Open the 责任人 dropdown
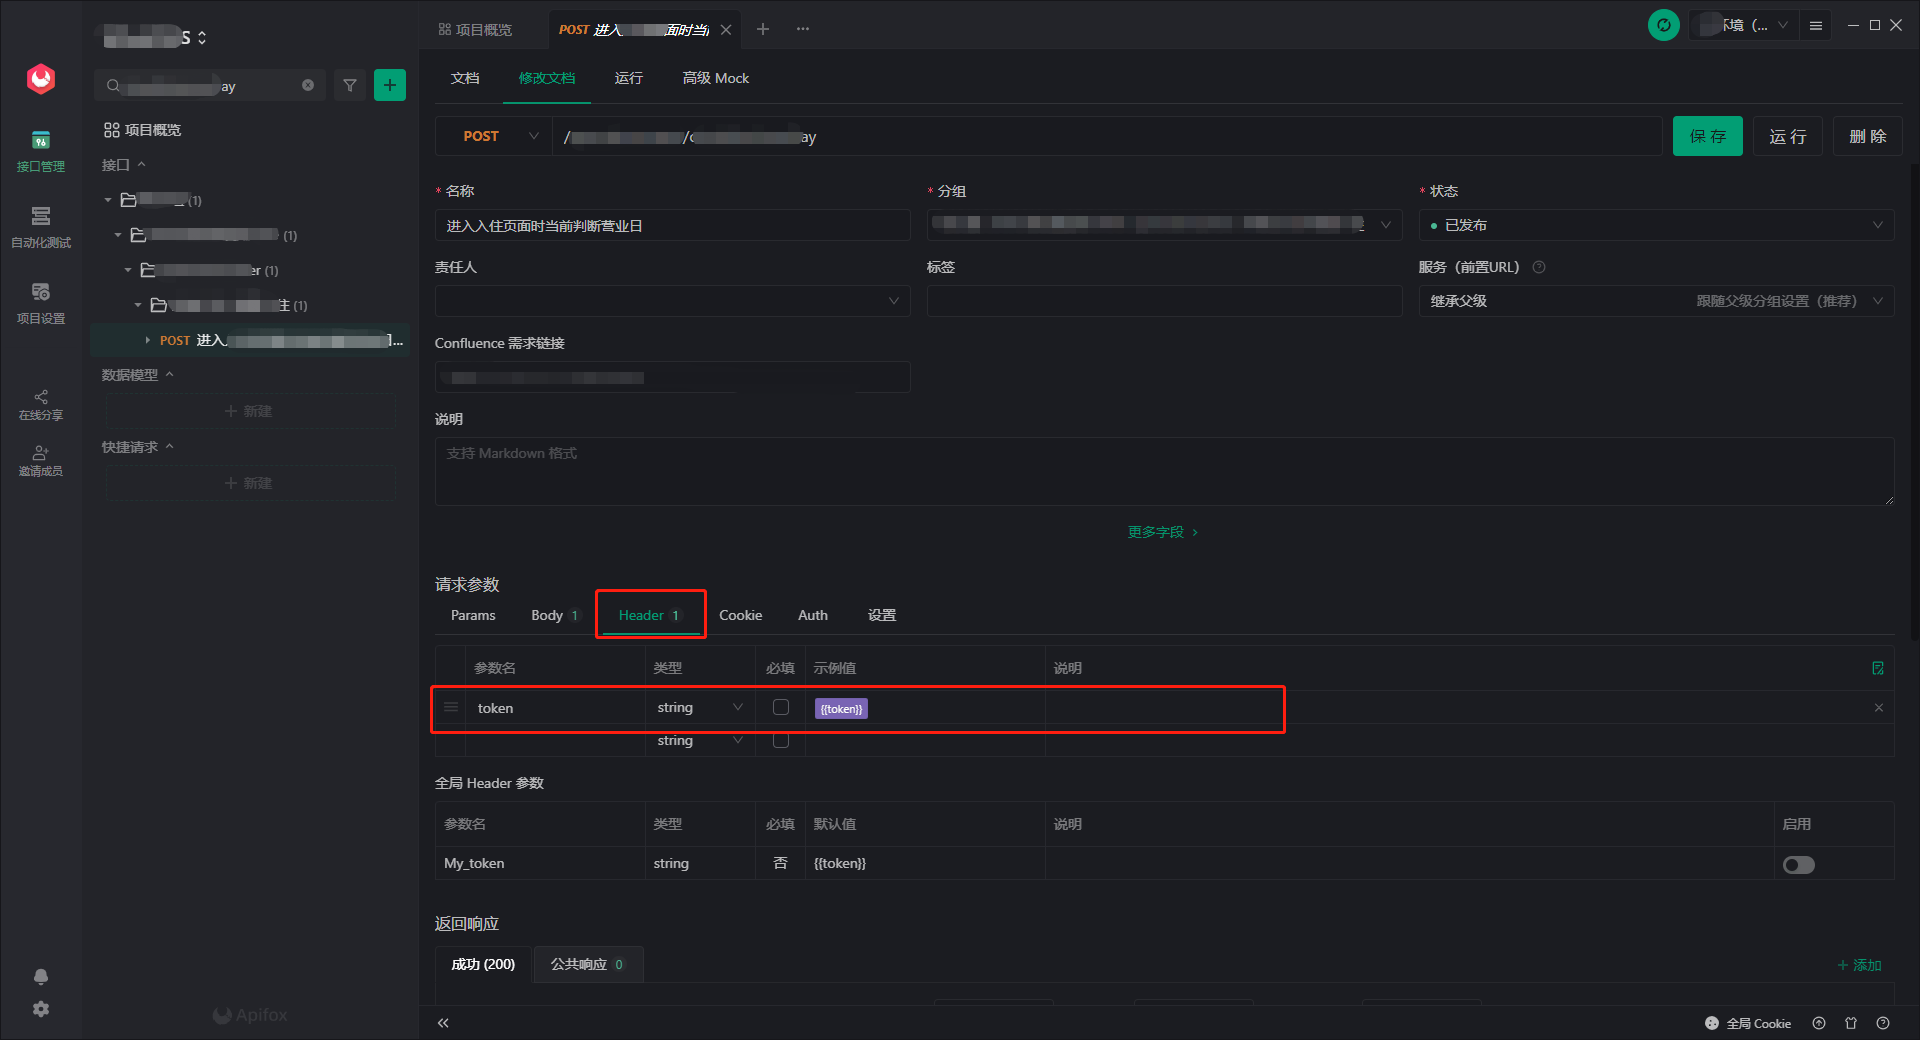Image resolution: width=1920 pixels, height=1040 pixels. point(672,301)
